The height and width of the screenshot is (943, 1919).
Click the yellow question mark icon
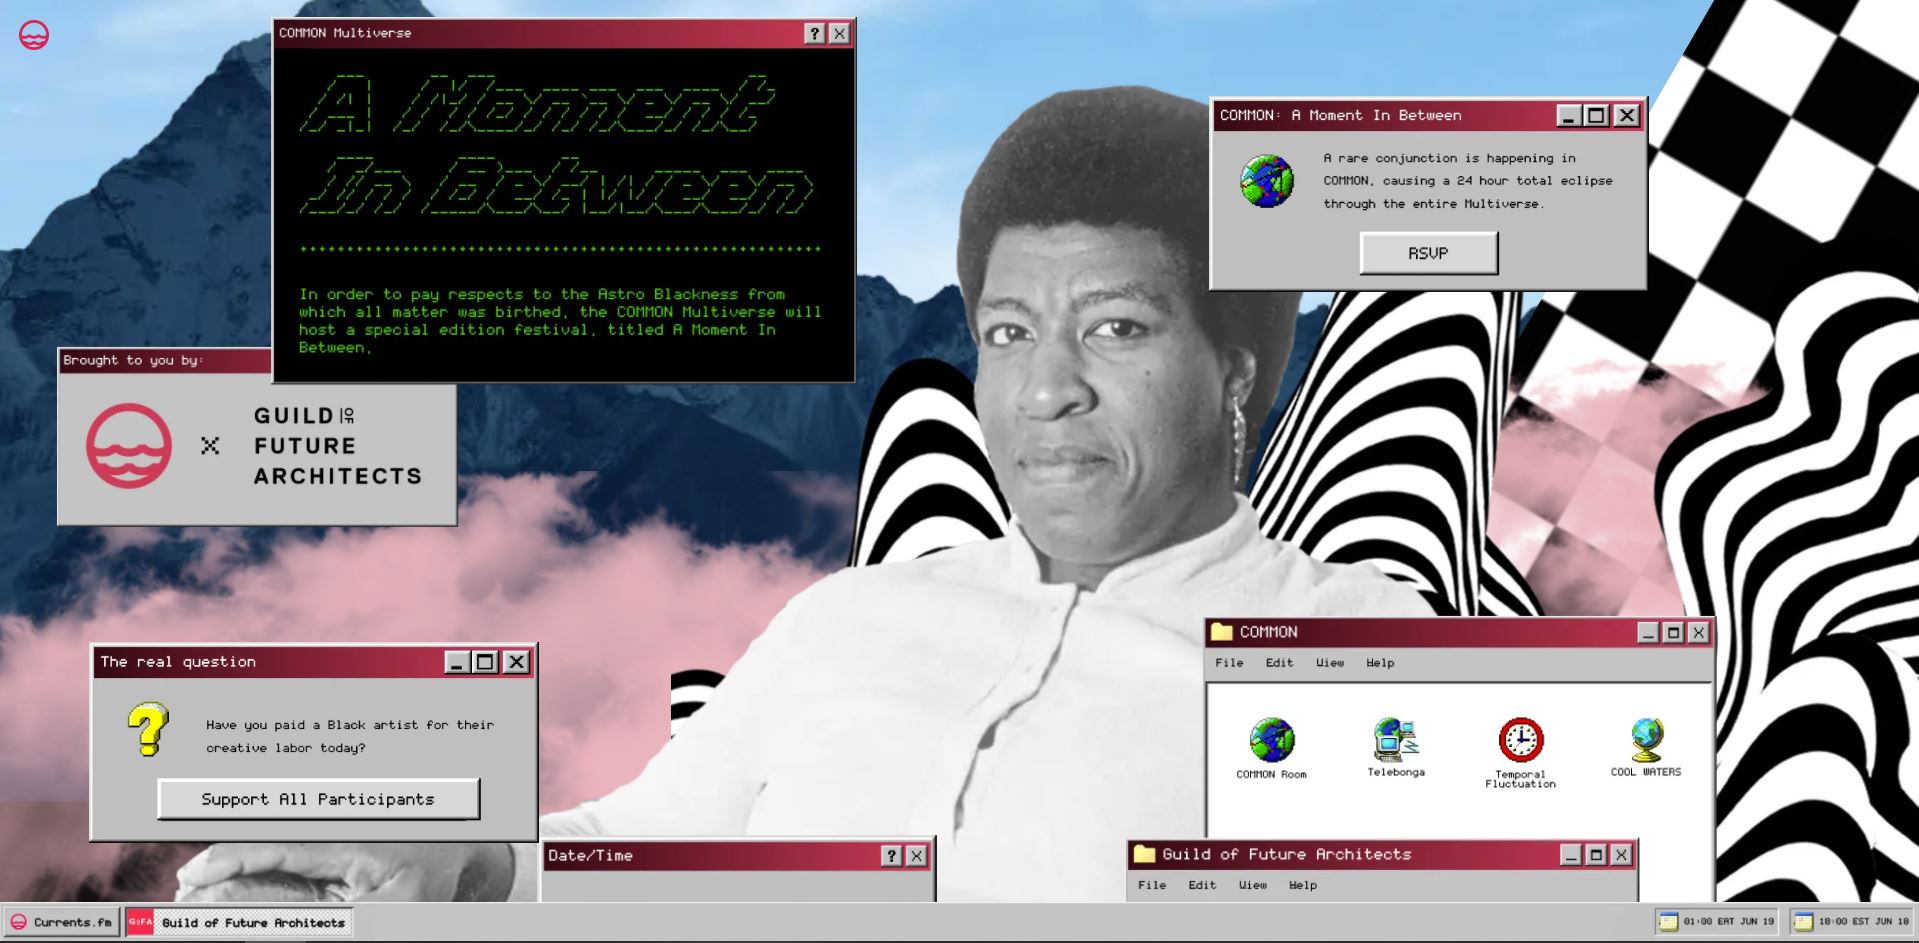tap(148, 729)
